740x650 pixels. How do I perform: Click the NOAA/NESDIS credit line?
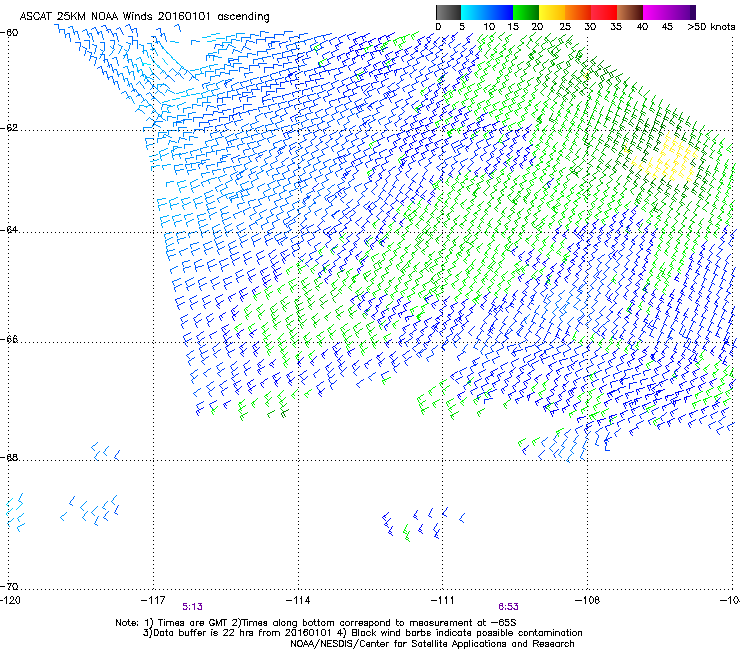432,644
